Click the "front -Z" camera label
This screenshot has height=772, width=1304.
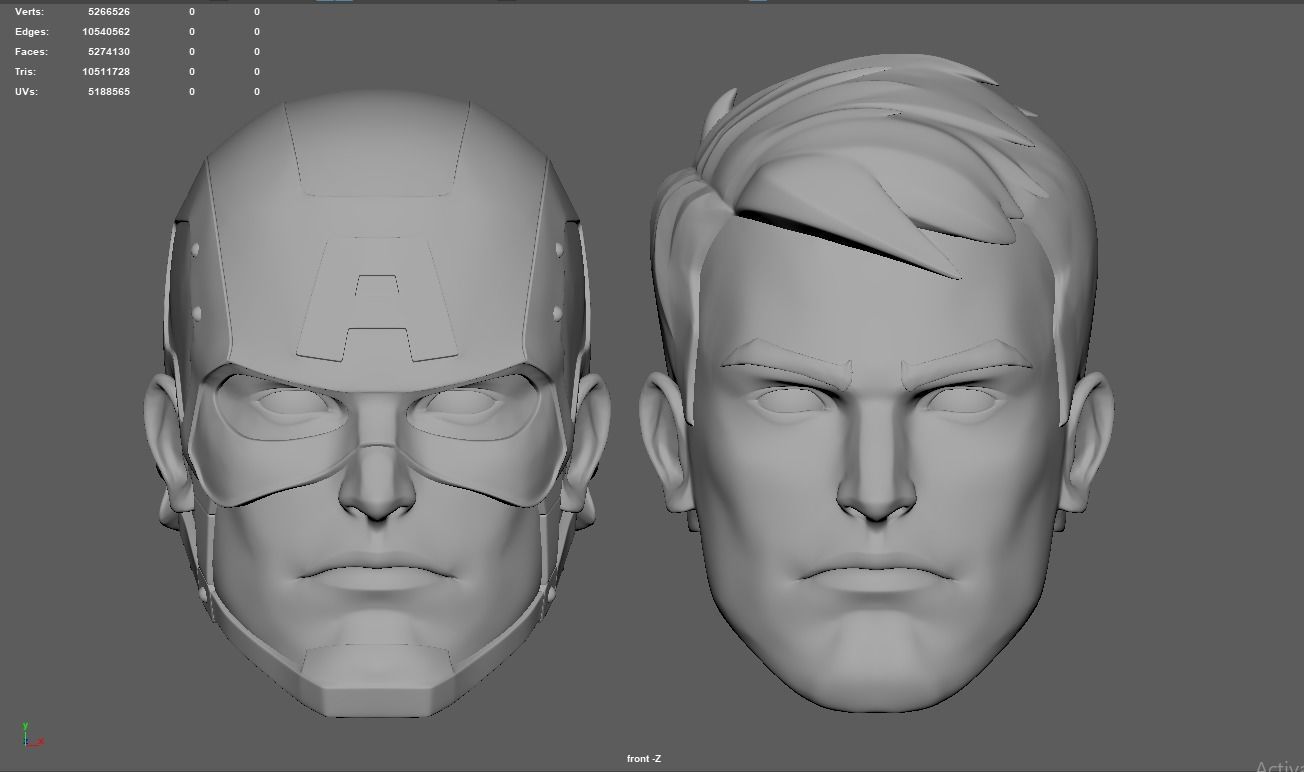[x=644, y=759]
